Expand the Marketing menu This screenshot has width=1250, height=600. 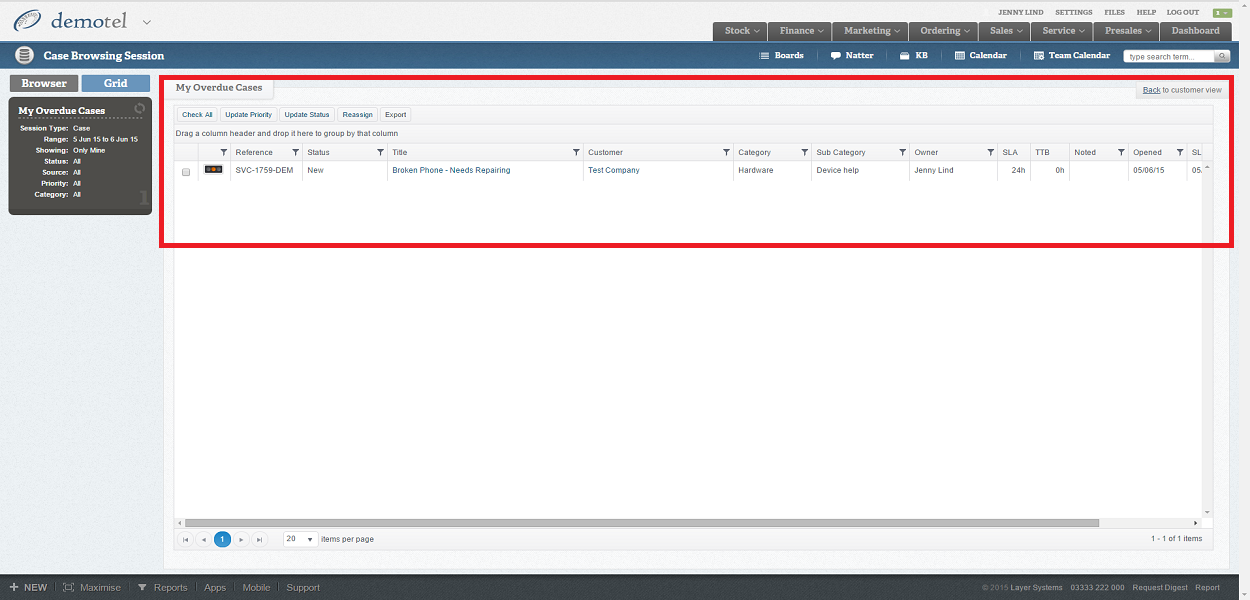(872, 31)
